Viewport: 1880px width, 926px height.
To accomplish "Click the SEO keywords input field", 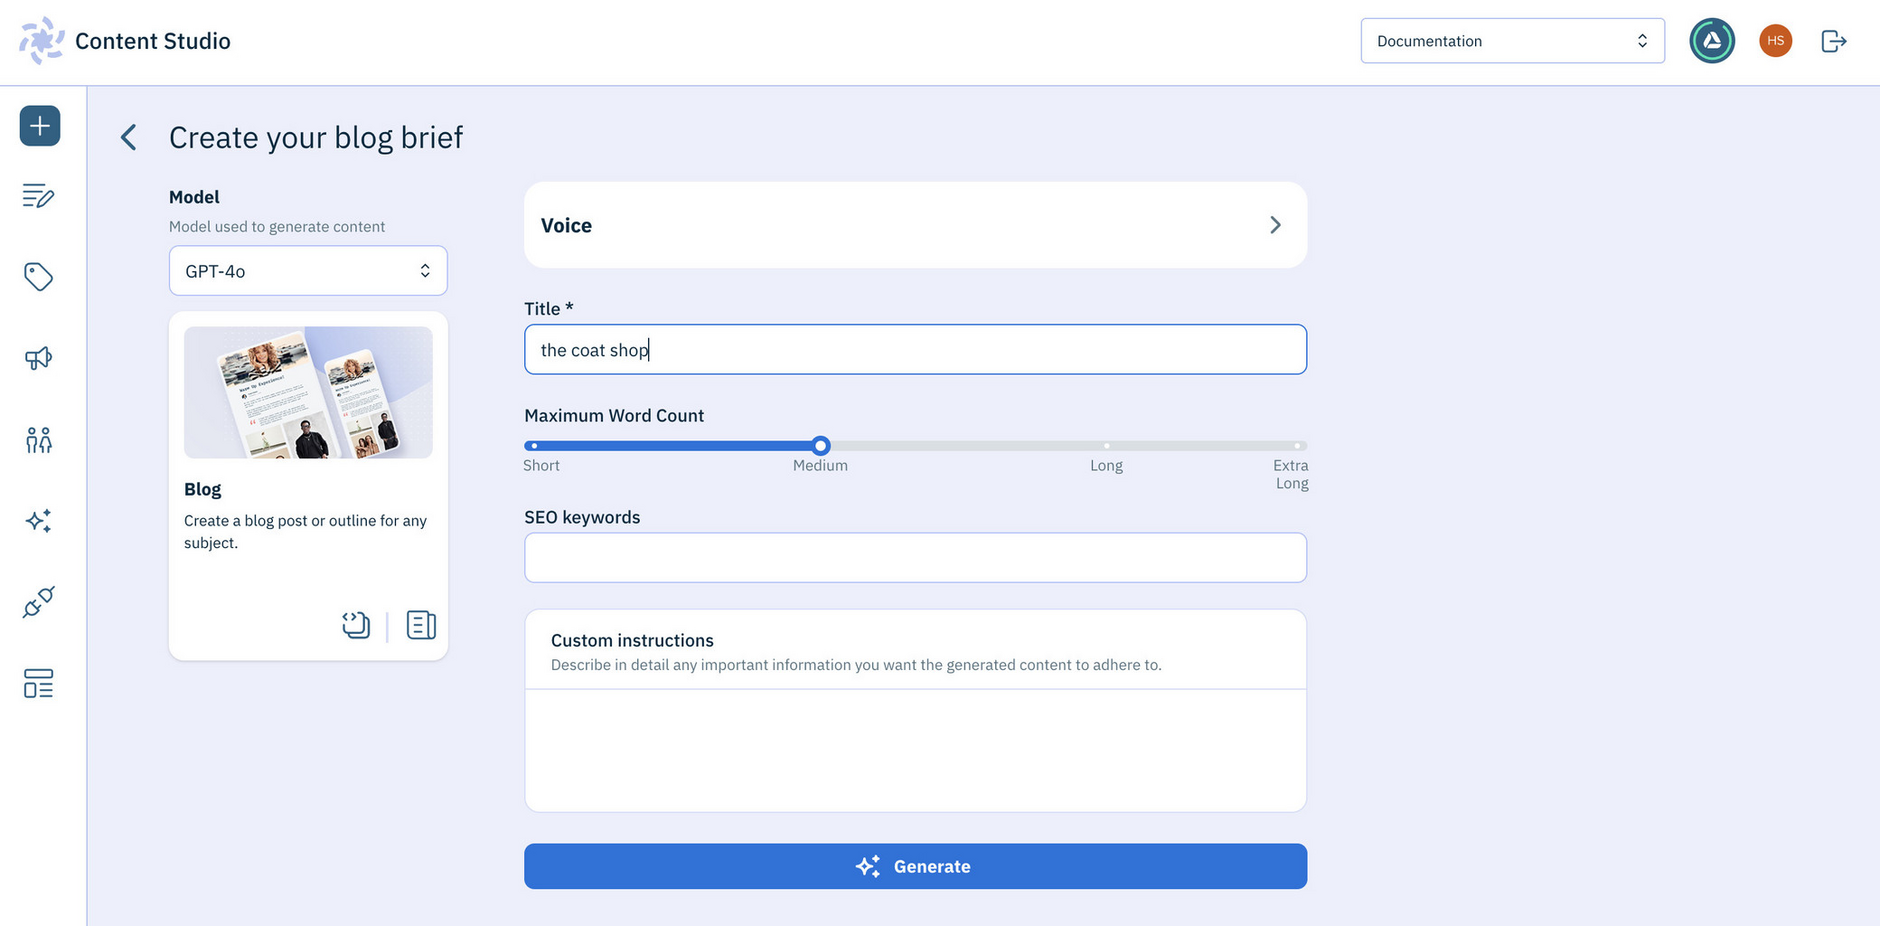I will click(915, 558).
